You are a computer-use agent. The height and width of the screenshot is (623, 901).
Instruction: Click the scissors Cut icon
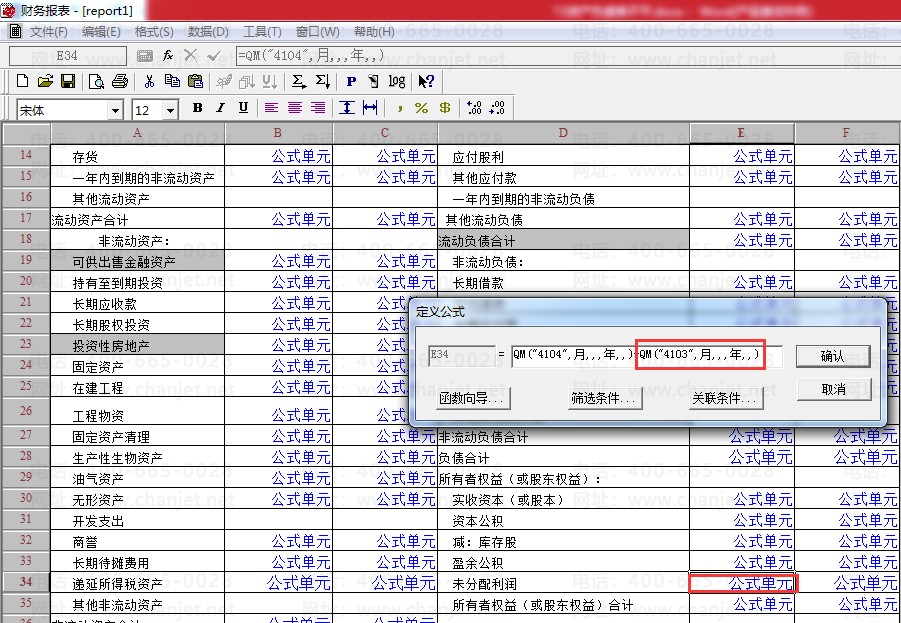149,81
